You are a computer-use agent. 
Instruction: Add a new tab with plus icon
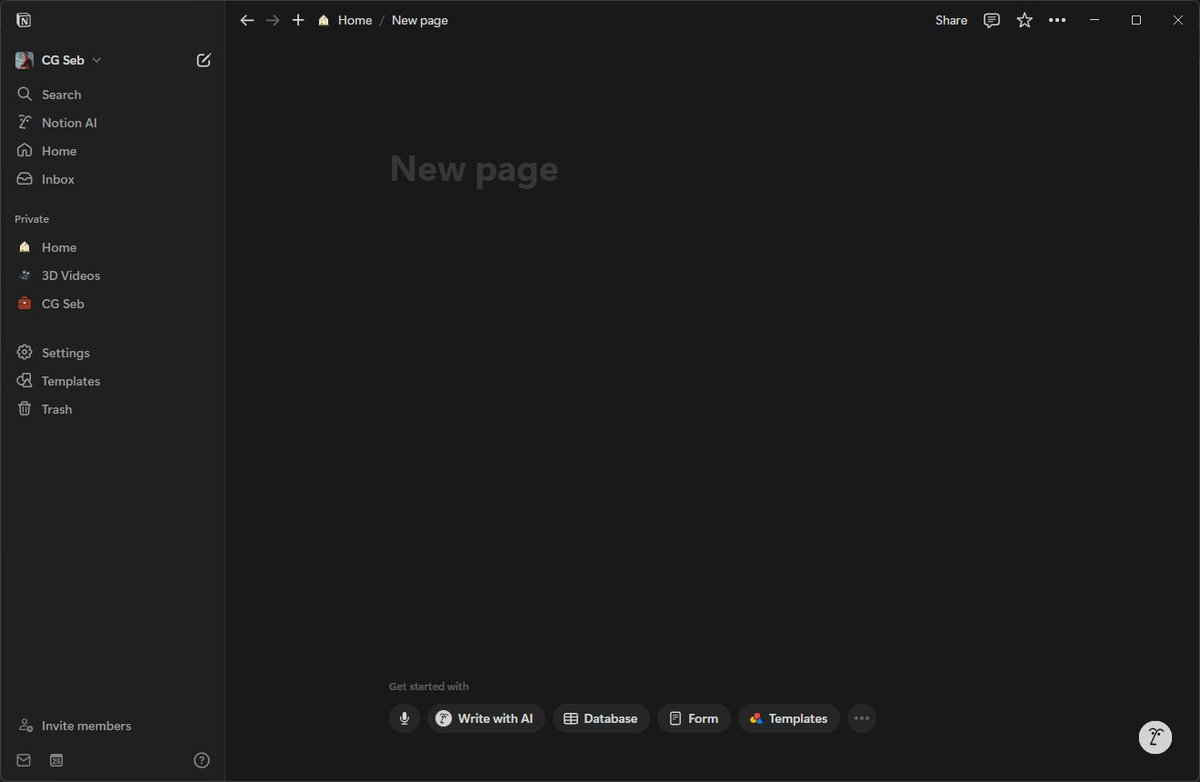[x=298, y=20]
